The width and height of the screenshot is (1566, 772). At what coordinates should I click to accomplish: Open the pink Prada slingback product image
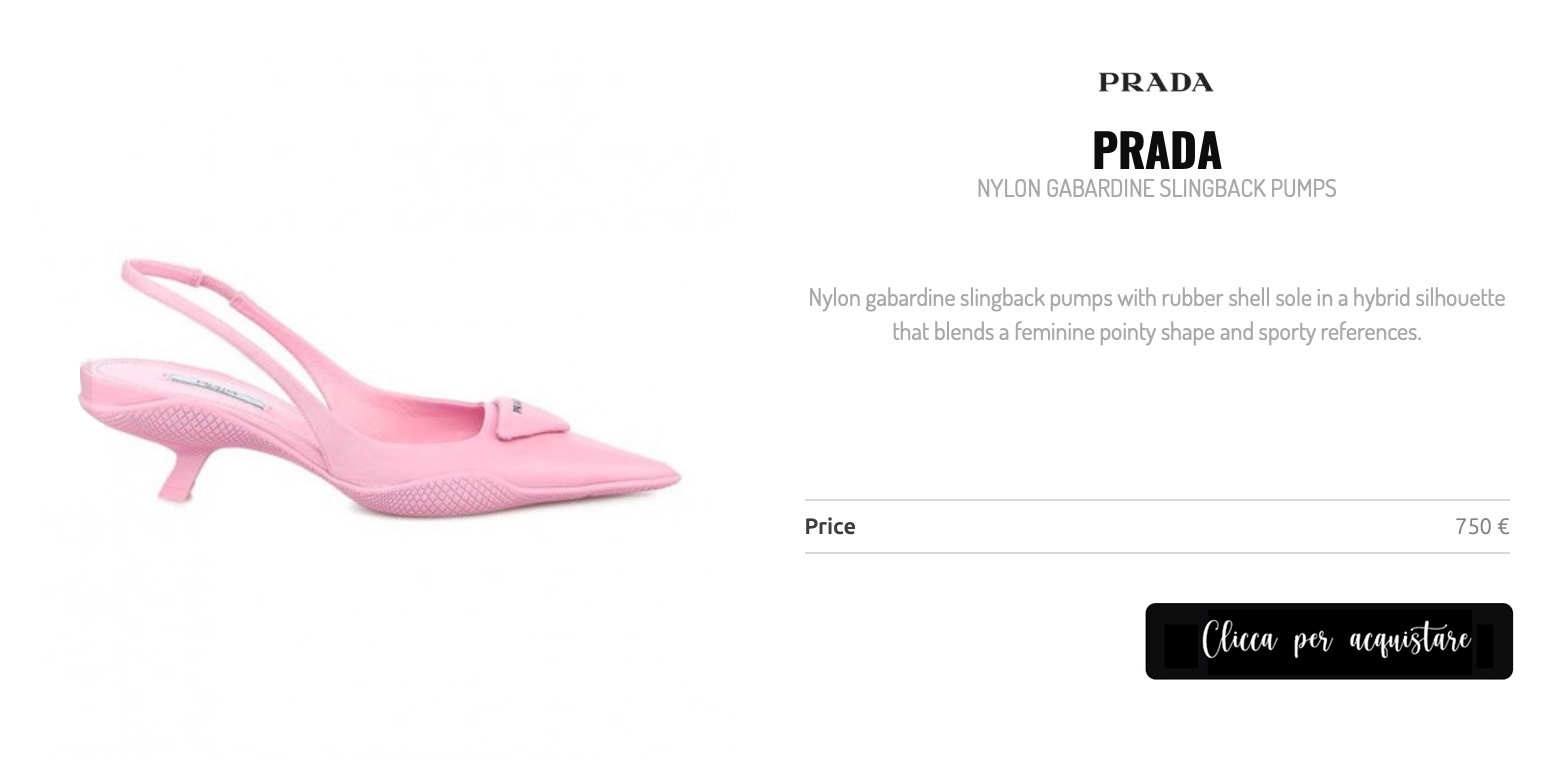click(x=381, y=387)
